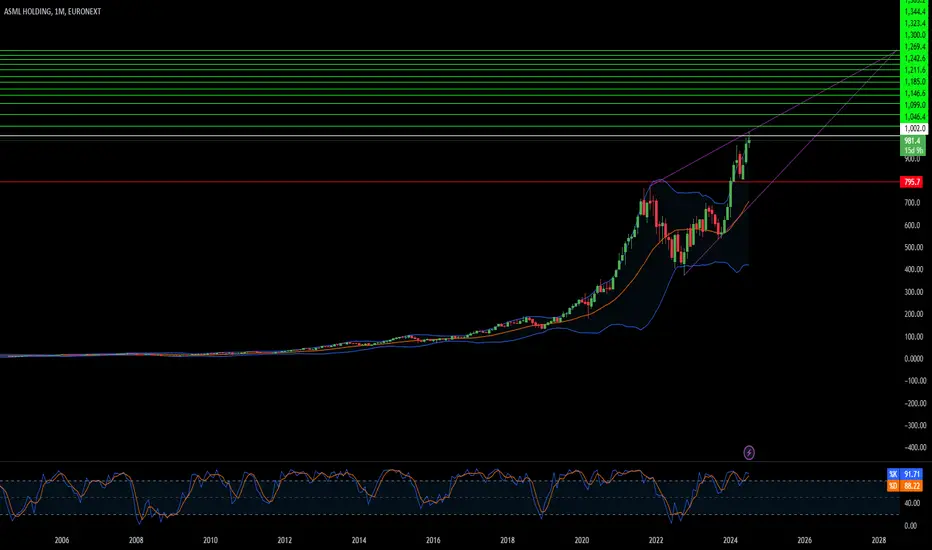Click the orange %D 88.22 indicator label

pos(905,486)
